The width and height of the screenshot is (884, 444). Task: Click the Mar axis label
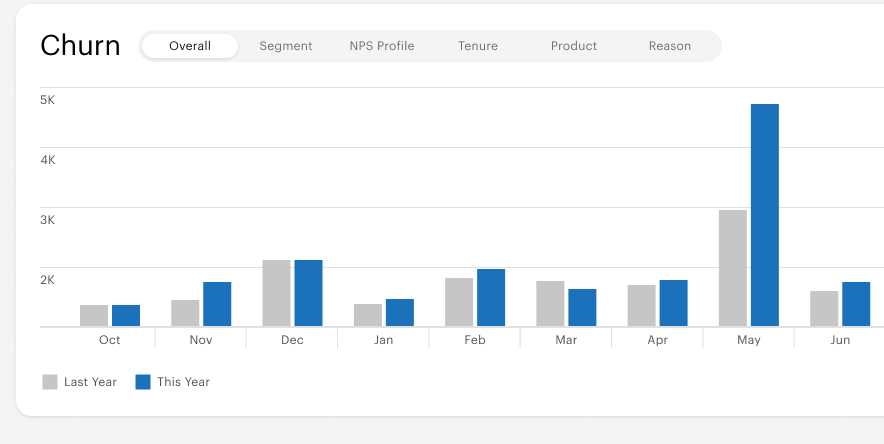coord(566,340)
